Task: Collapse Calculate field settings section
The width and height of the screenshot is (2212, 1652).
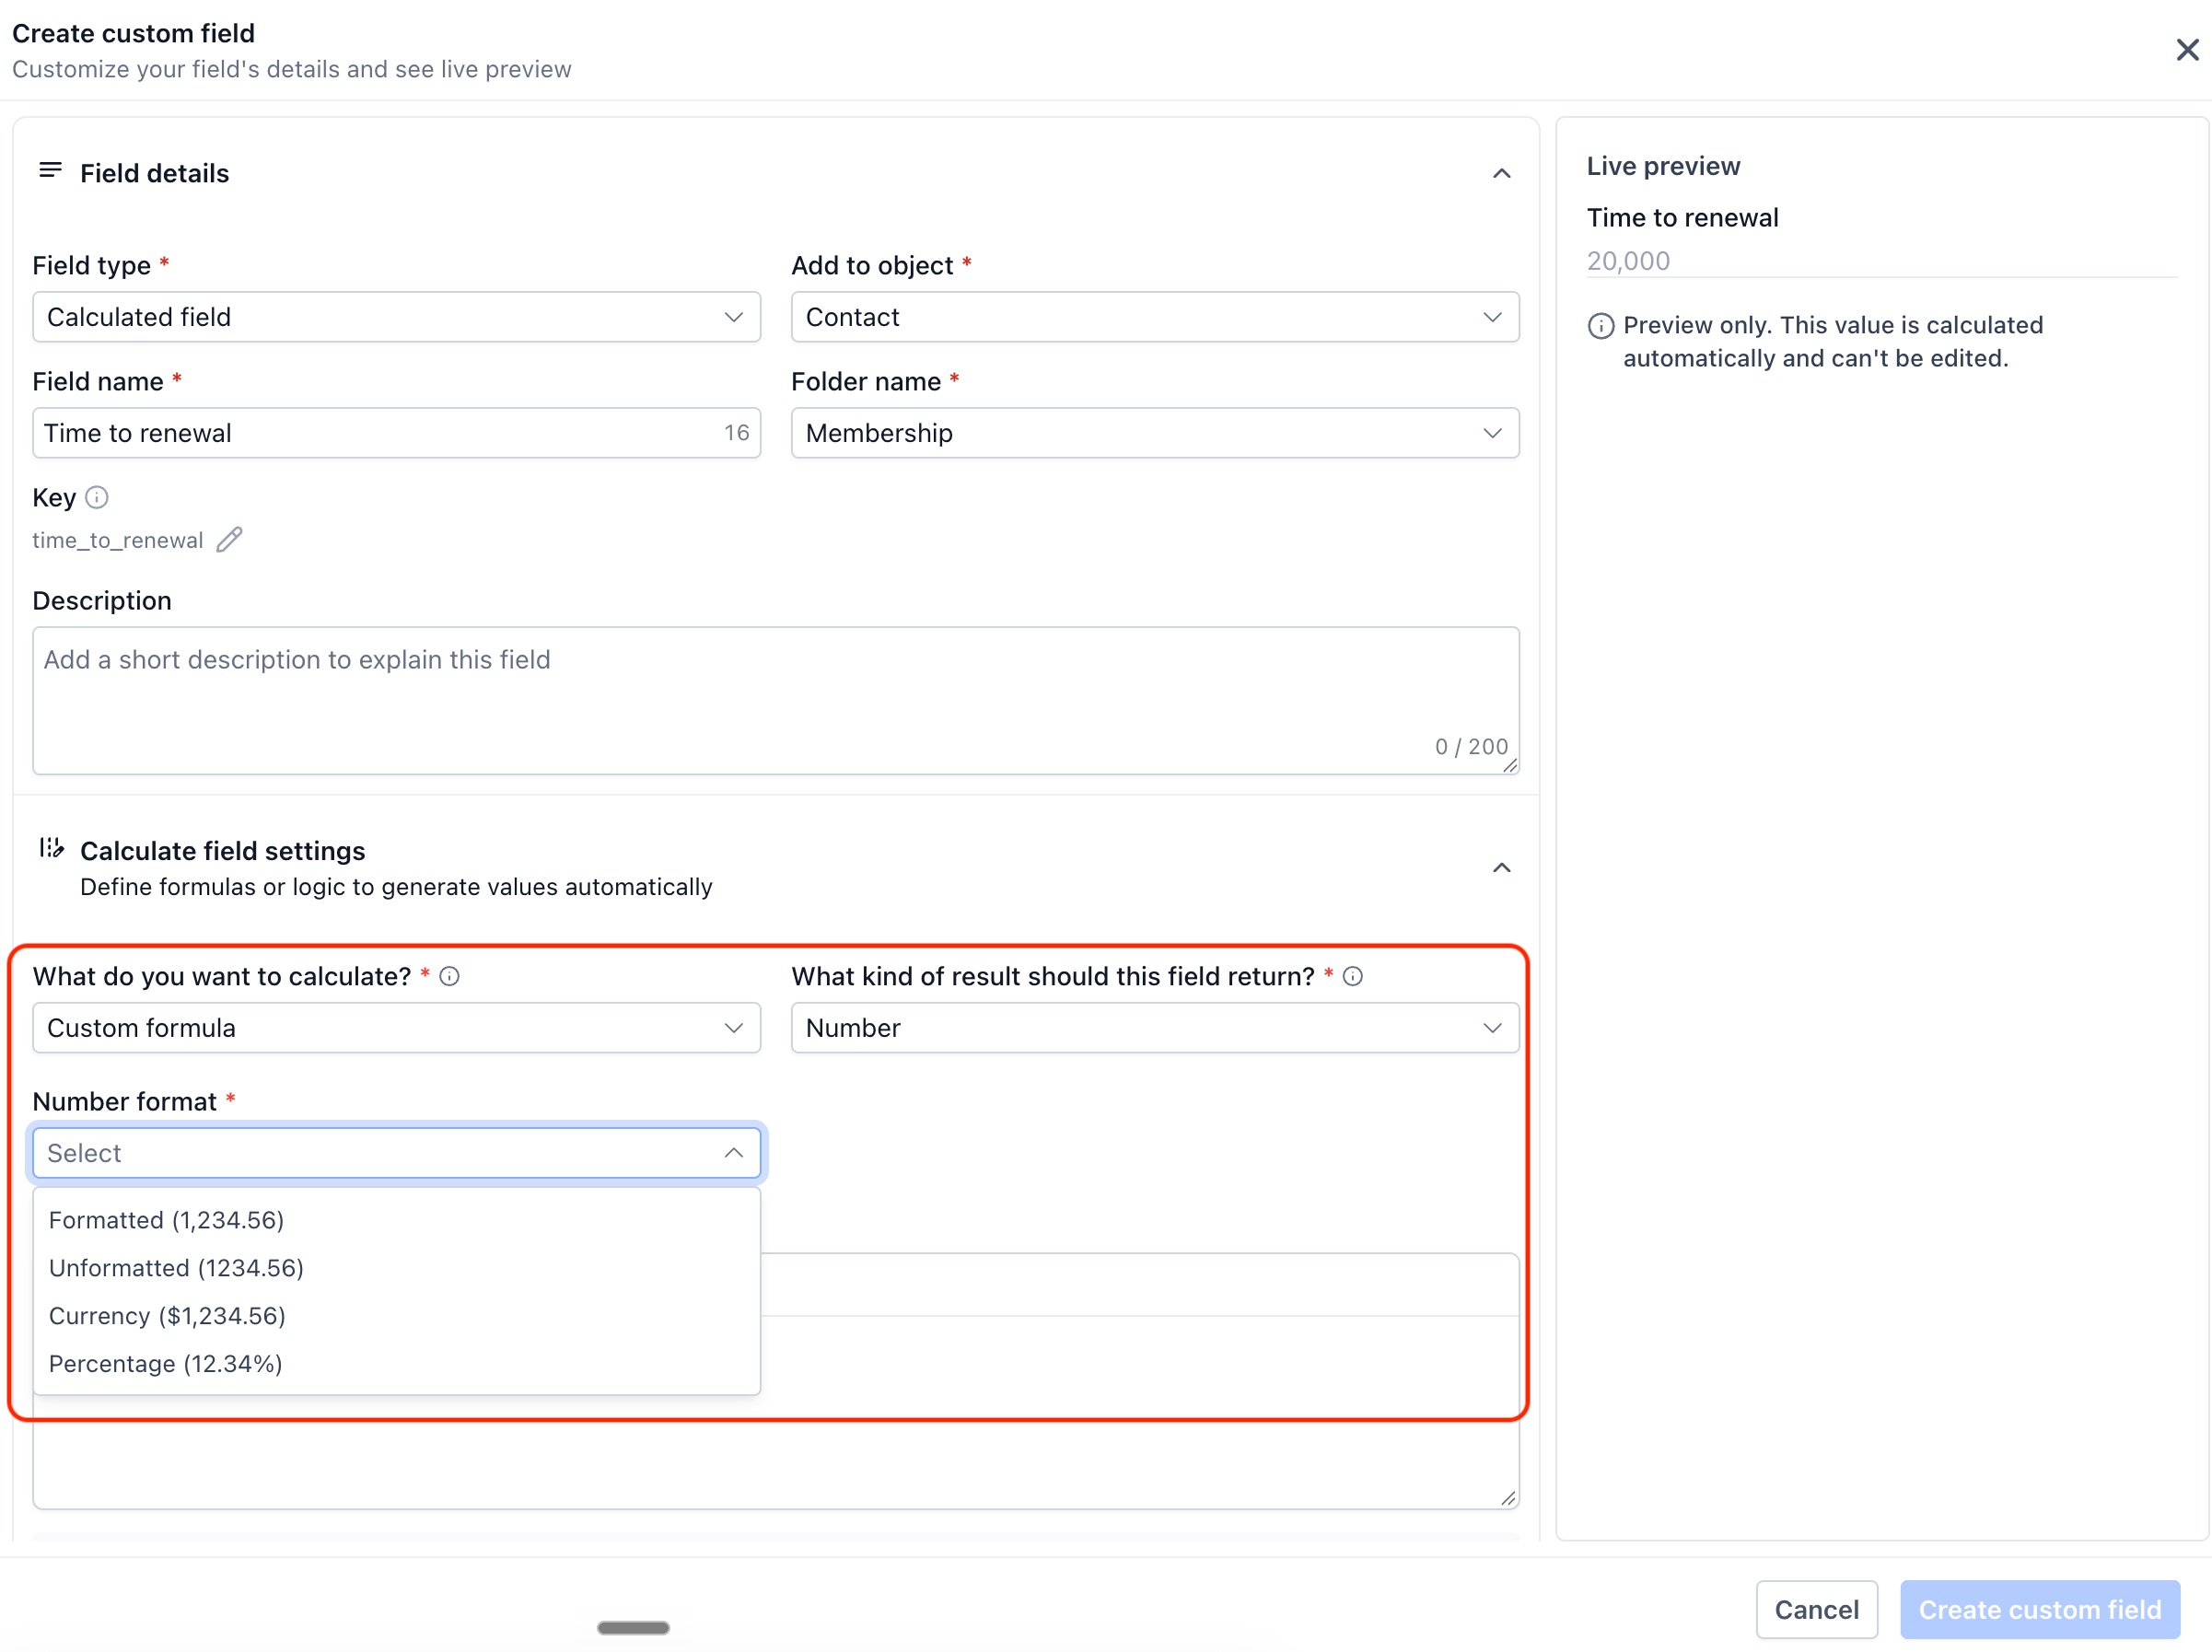Action: click(1501, 867)
